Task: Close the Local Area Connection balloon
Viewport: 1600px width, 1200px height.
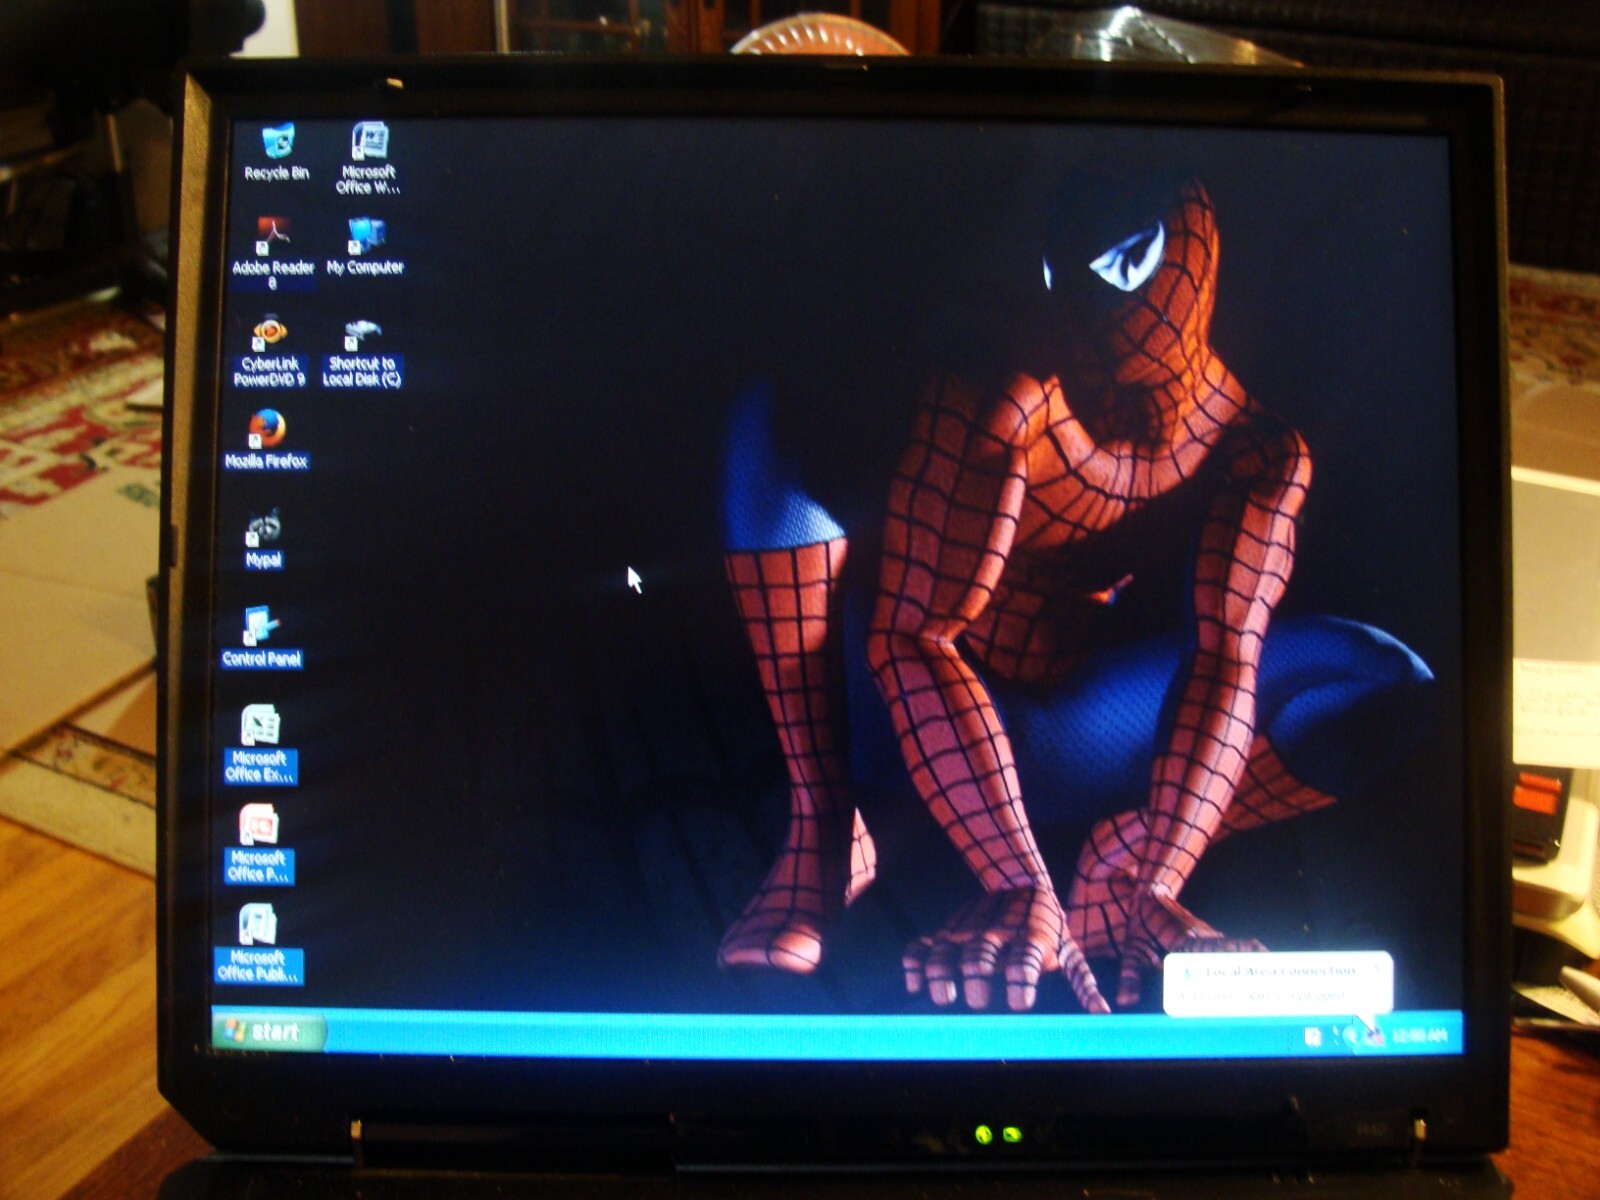Action: [x=1376, y=968]
